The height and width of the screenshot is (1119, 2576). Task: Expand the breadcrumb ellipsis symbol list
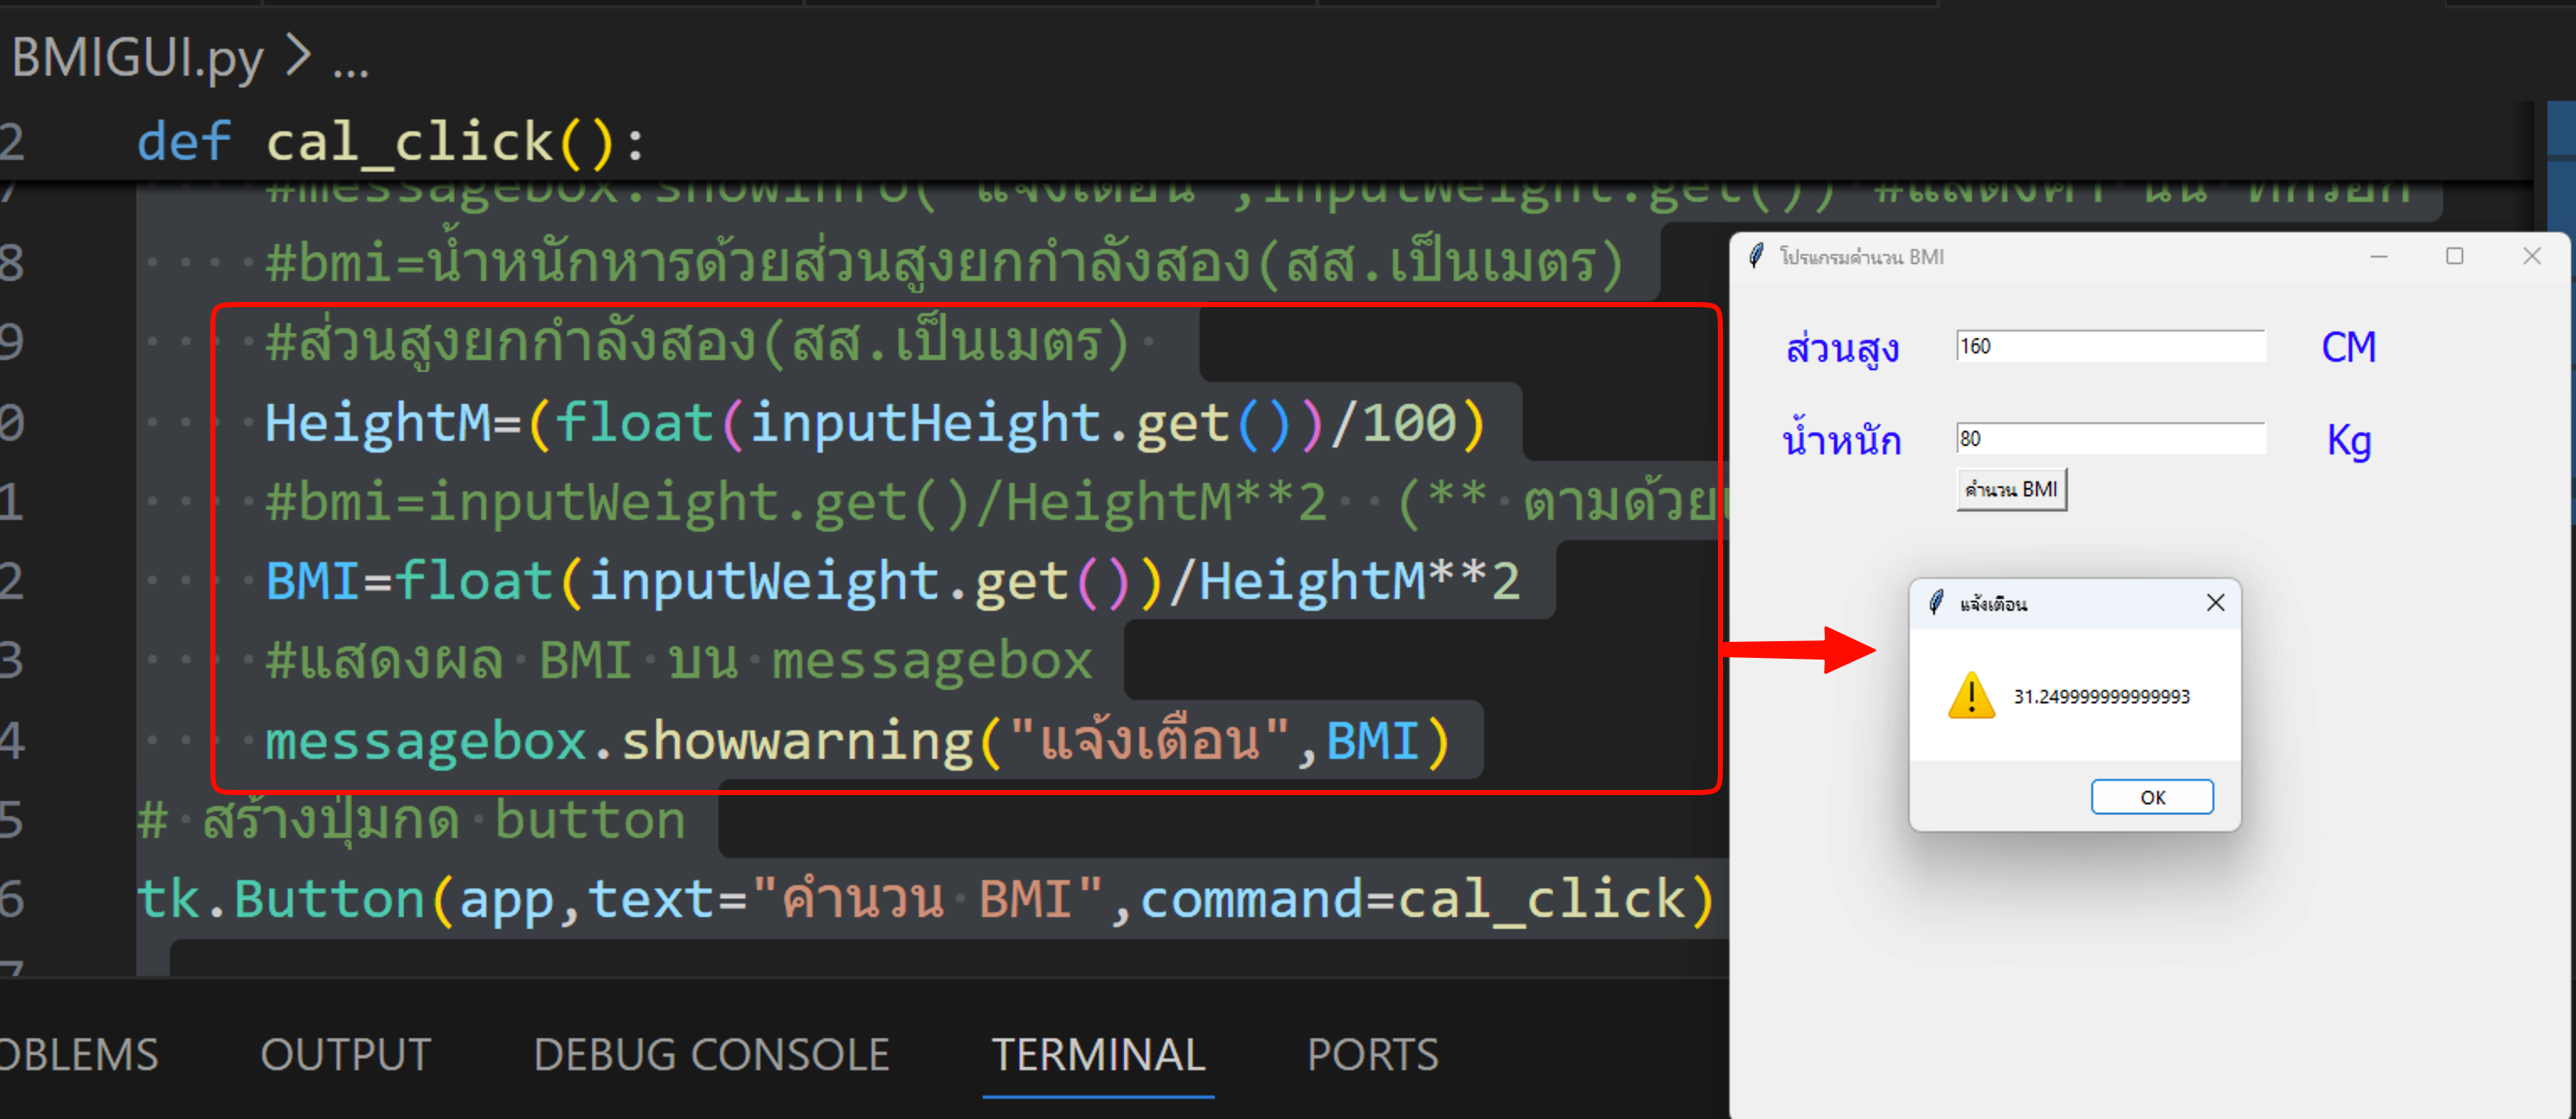coord(350,64)
